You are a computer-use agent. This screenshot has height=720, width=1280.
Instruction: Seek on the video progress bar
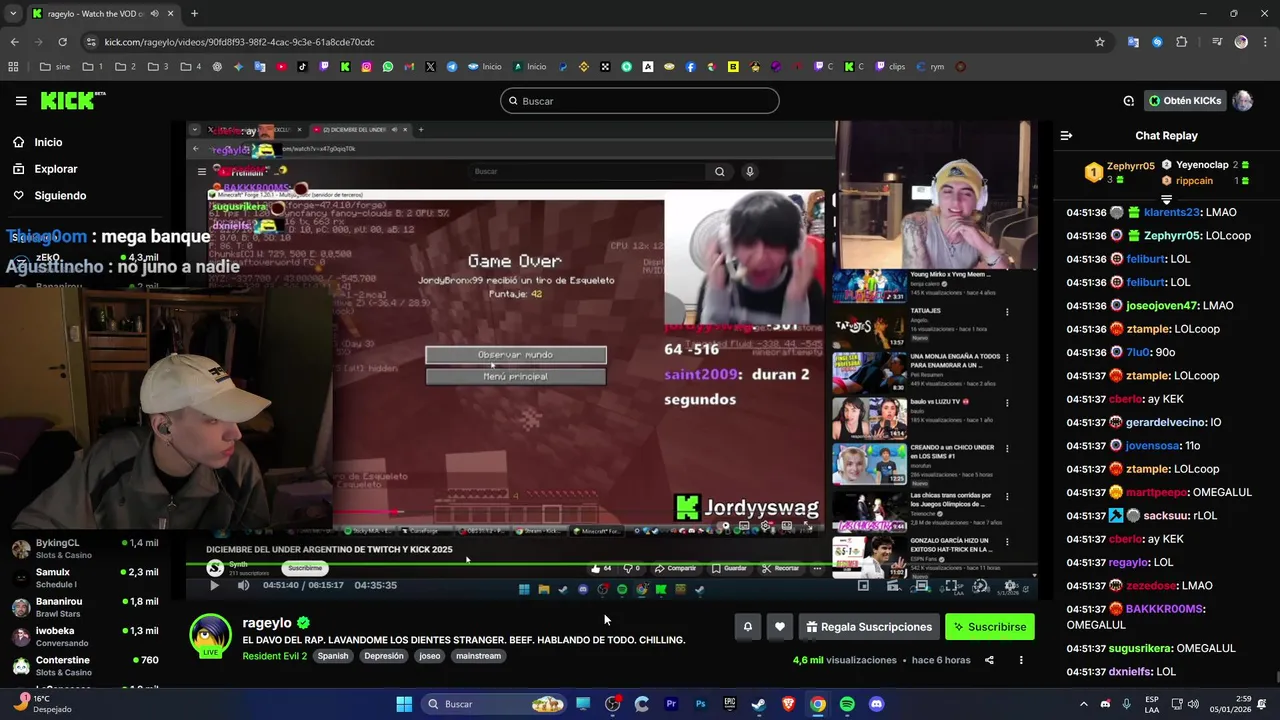(x=610, y=565)
